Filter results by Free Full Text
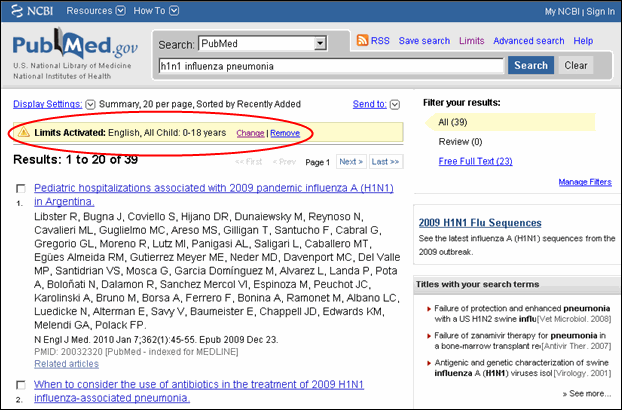622x410 pixels. pyautogui.click(x=475, y=161)
